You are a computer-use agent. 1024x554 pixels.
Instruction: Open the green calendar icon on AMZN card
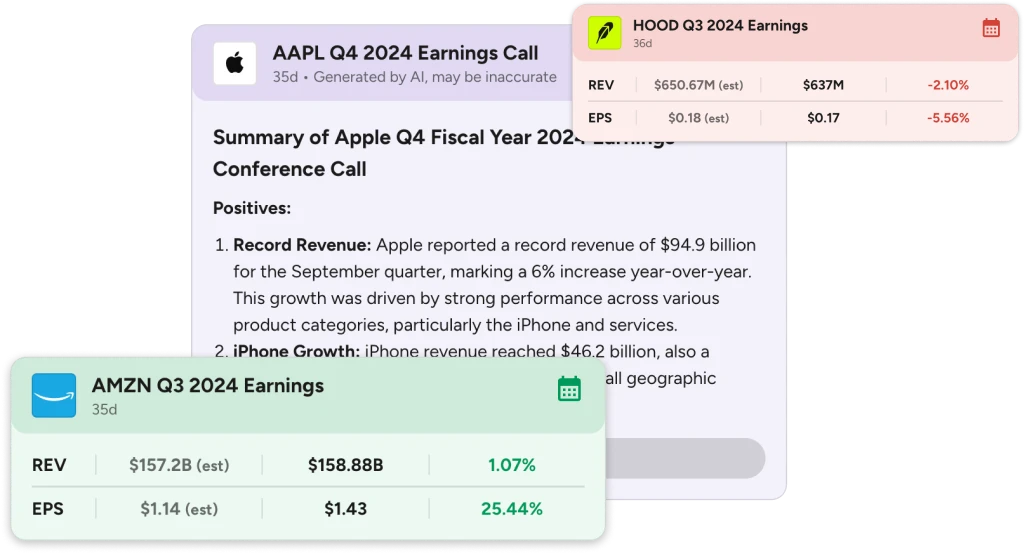click(x=569, y=389)
